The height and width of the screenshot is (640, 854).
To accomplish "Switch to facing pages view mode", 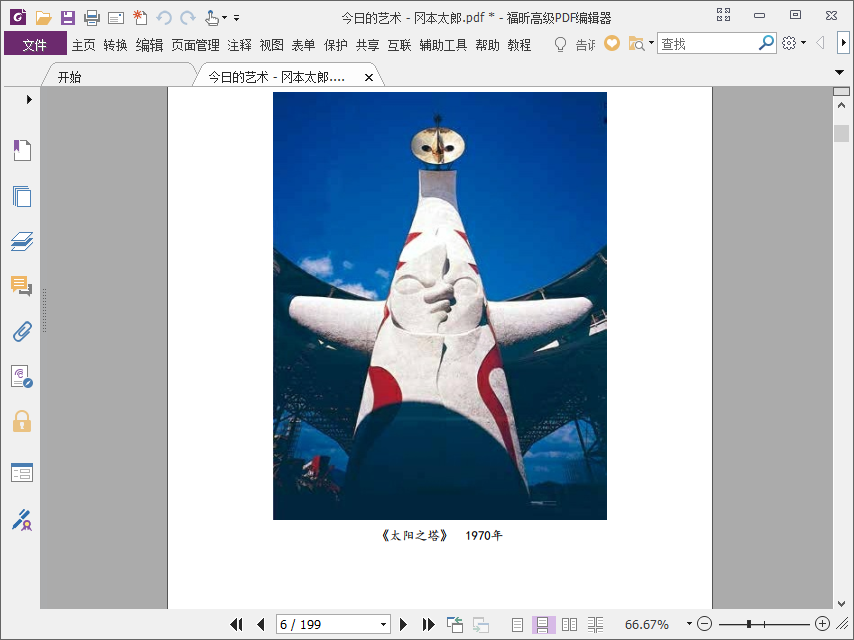I will pos(569,625).
